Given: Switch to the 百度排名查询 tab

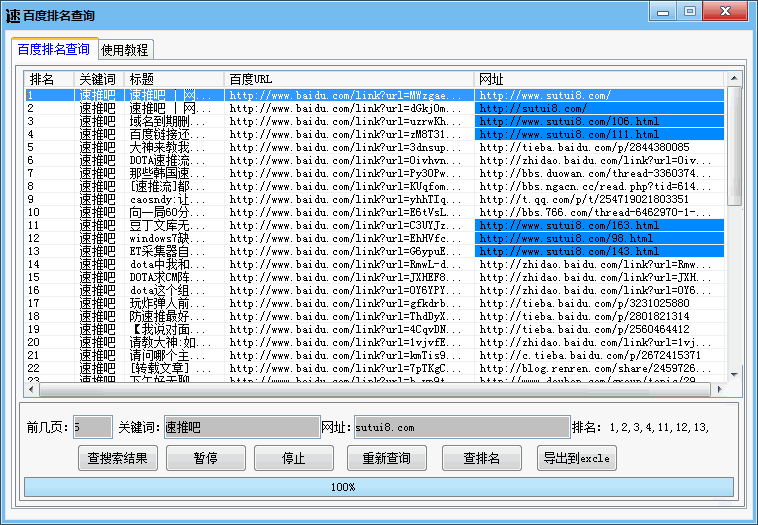Looking at the screenshot, I should (x=54, y=49).
